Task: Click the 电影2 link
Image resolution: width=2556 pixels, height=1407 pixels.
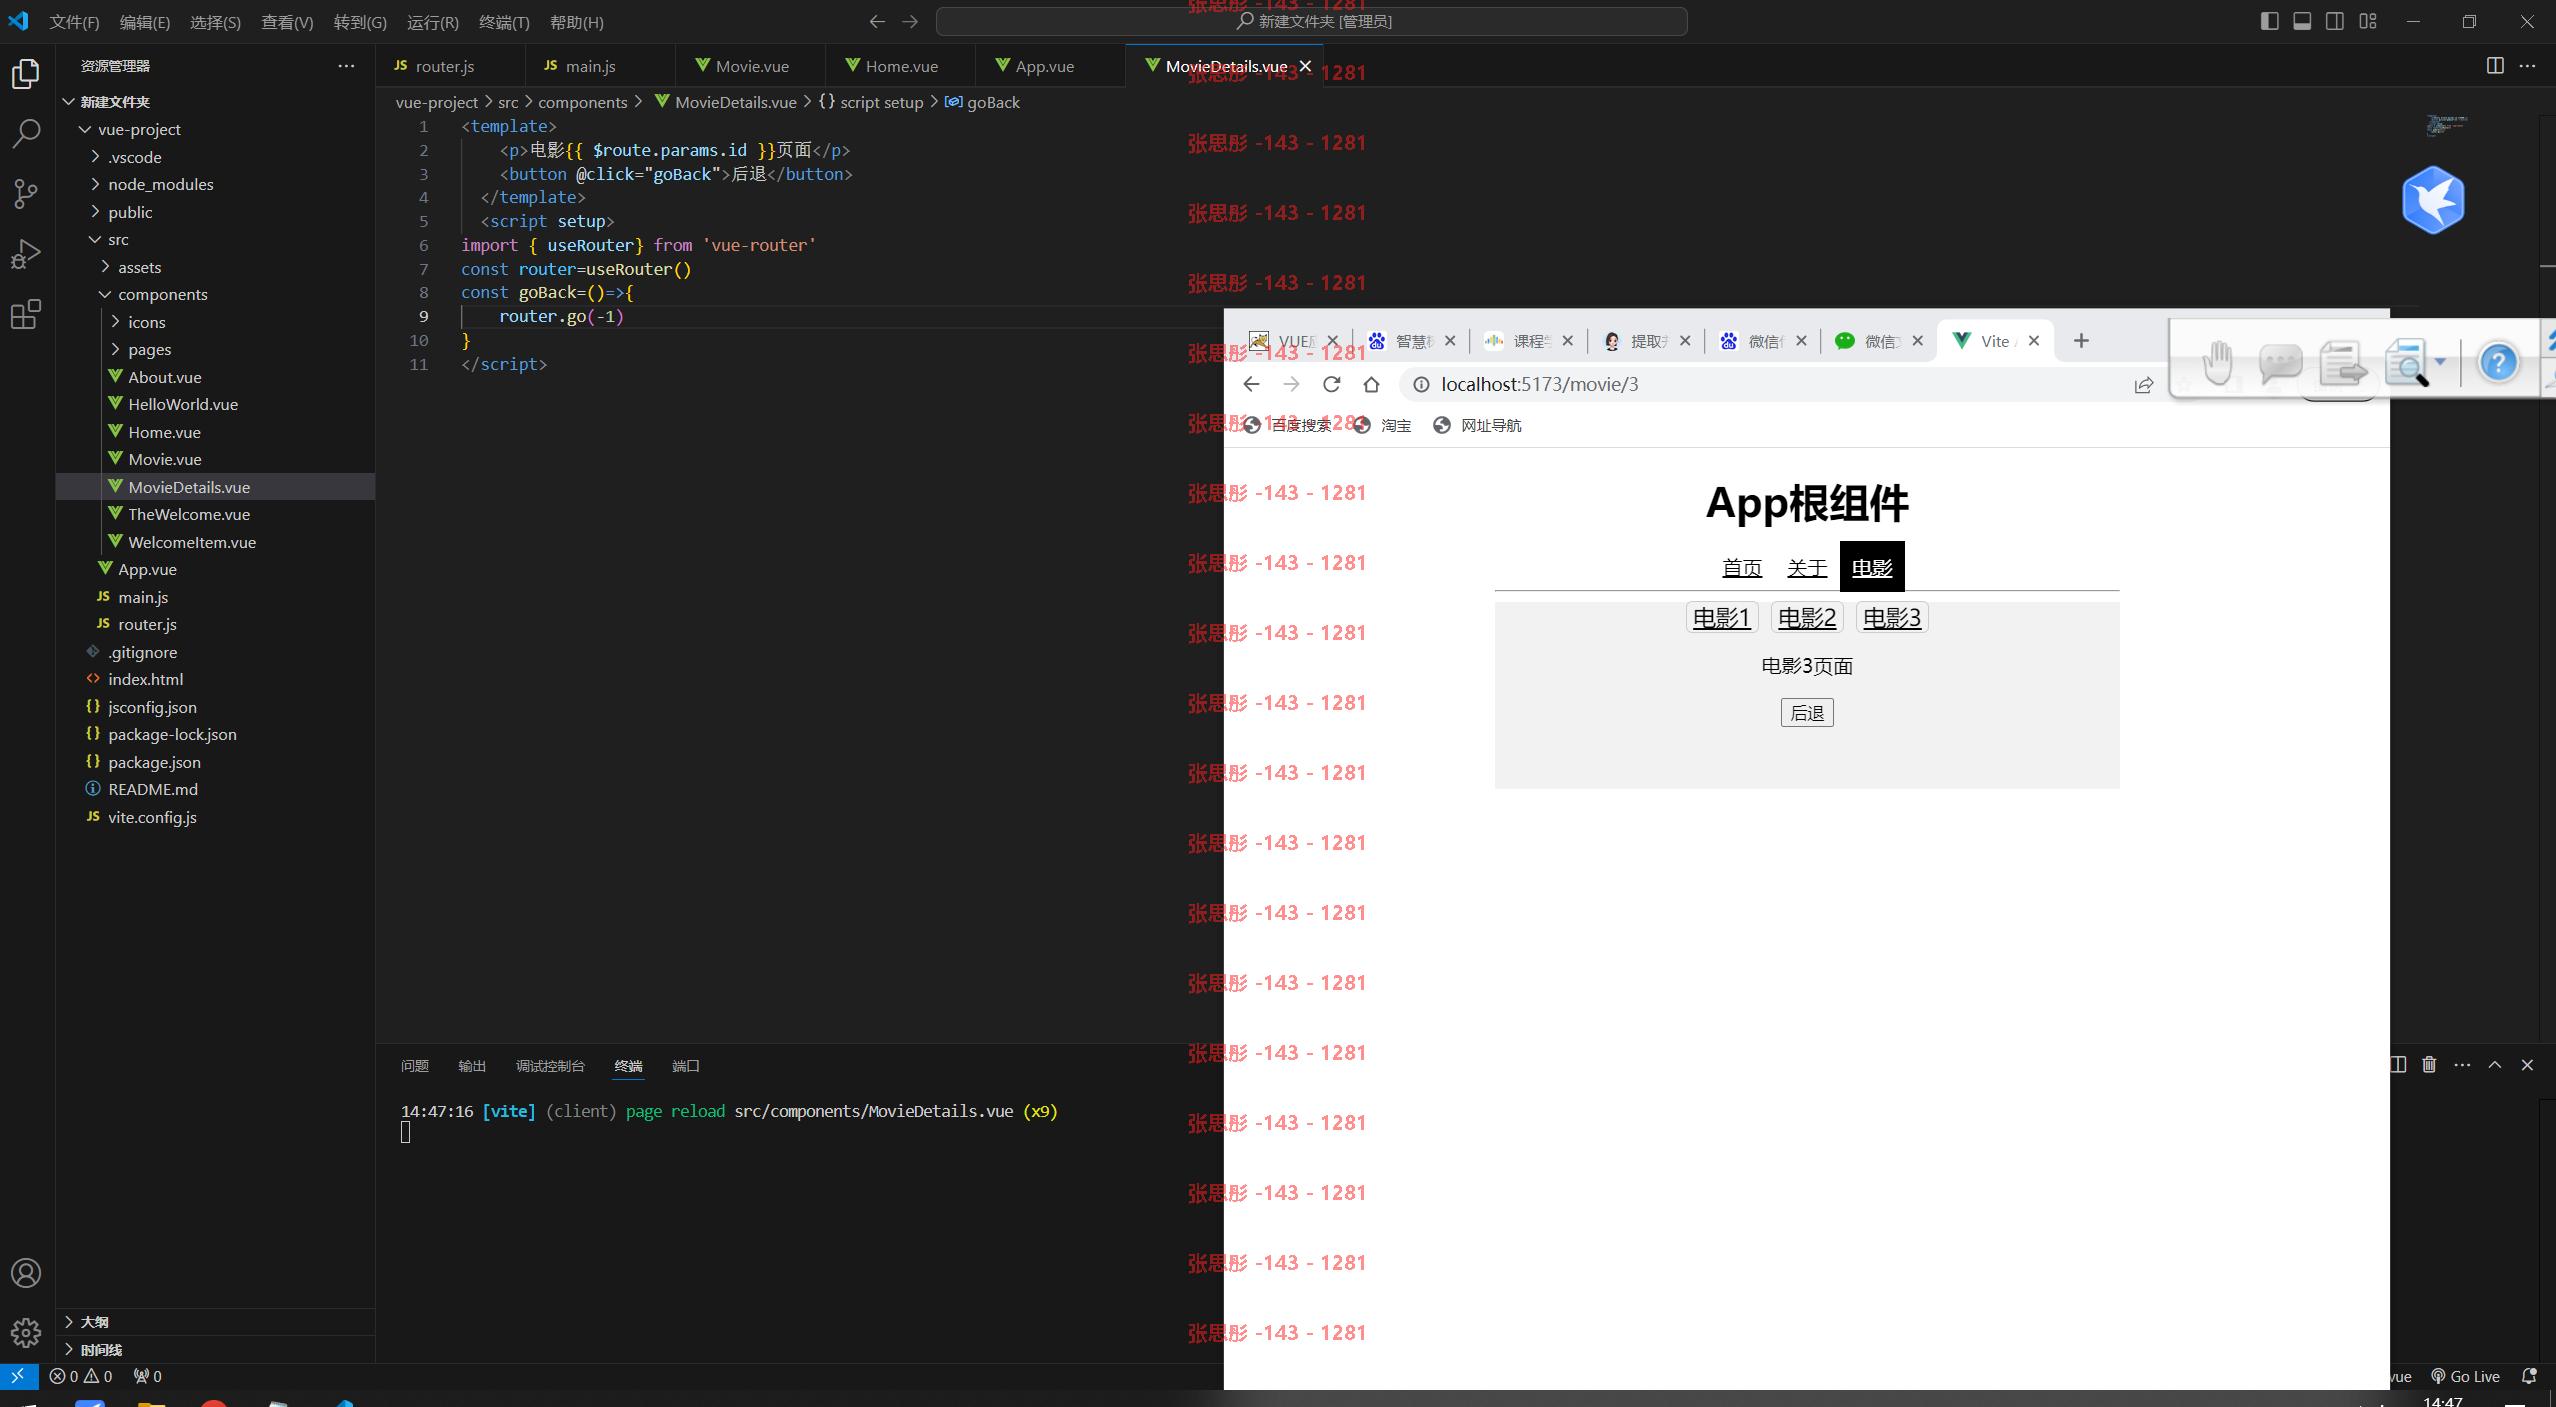Action: 1807,618
